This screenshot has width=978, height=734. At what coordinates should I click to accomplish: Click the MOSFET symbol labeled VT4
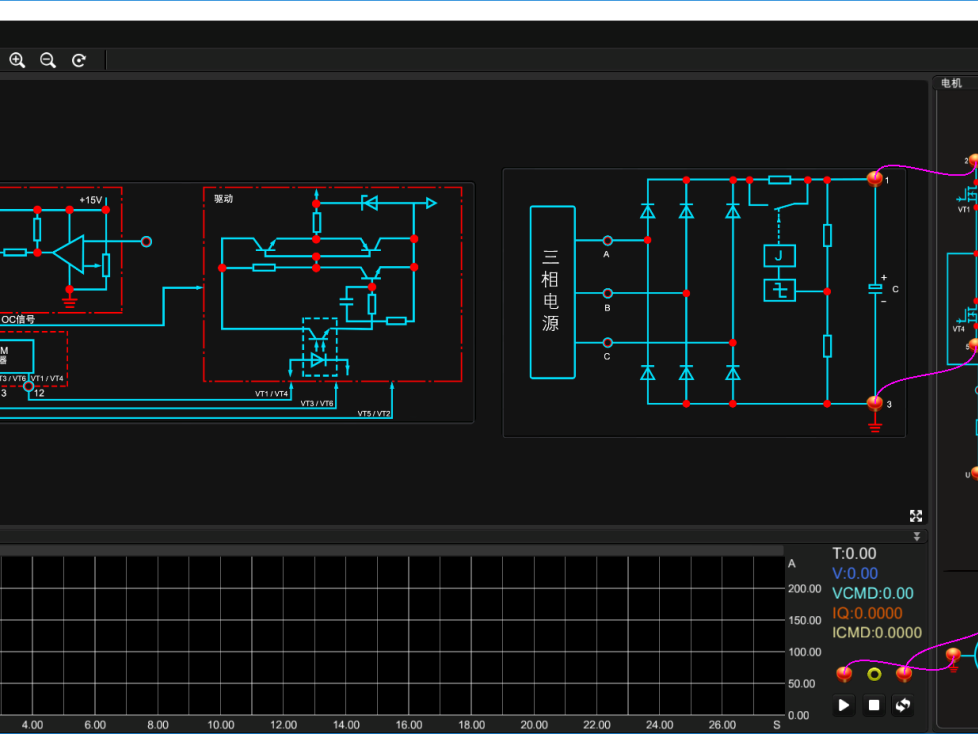969,316
